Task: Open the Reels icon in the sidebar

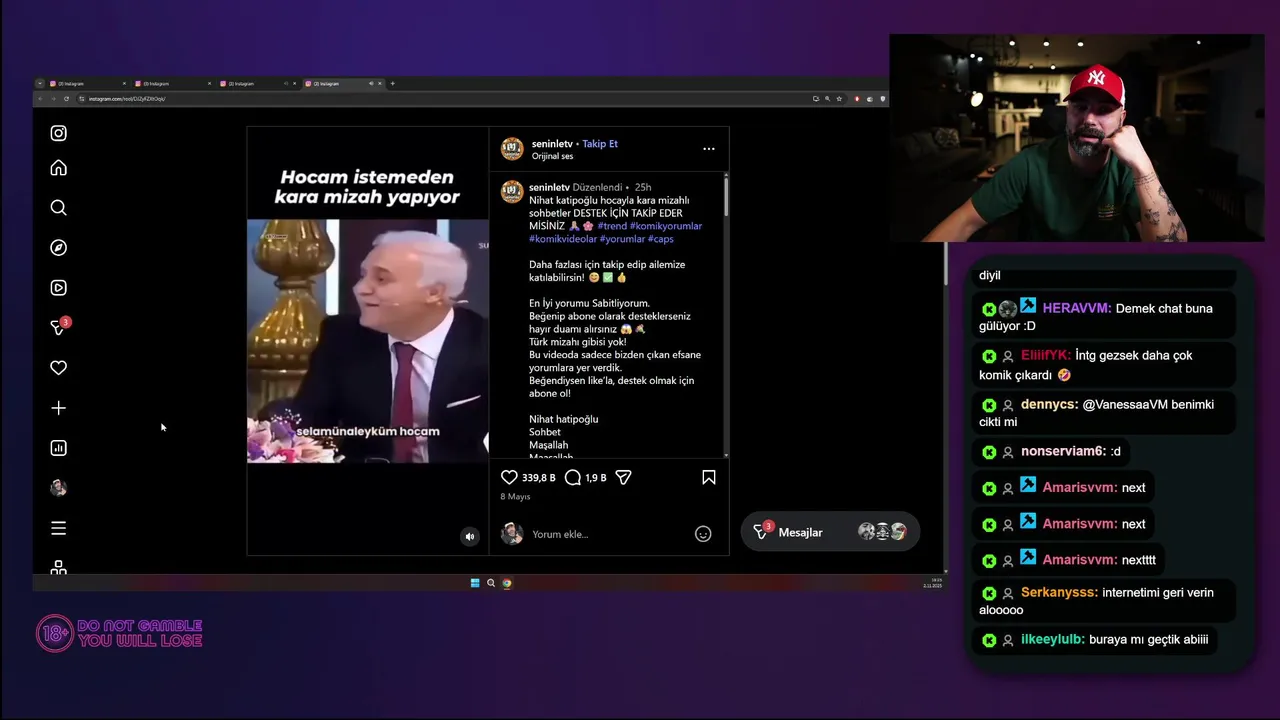Action: click(58, 288)
